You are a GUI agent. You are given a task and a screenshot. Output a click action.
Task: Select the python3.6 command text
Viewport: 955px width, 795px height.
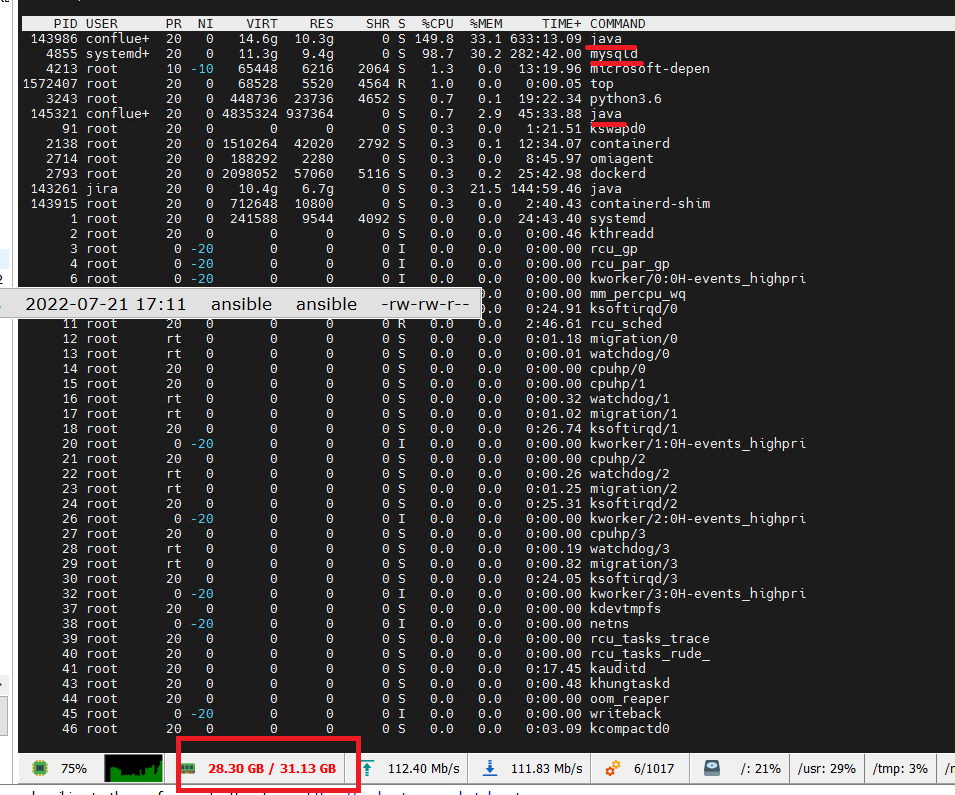click(626, 99)
